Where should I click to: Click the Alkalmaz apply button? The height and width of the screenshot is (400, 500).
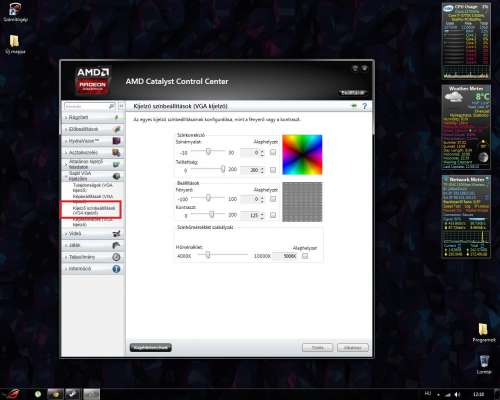pos(353,348)
